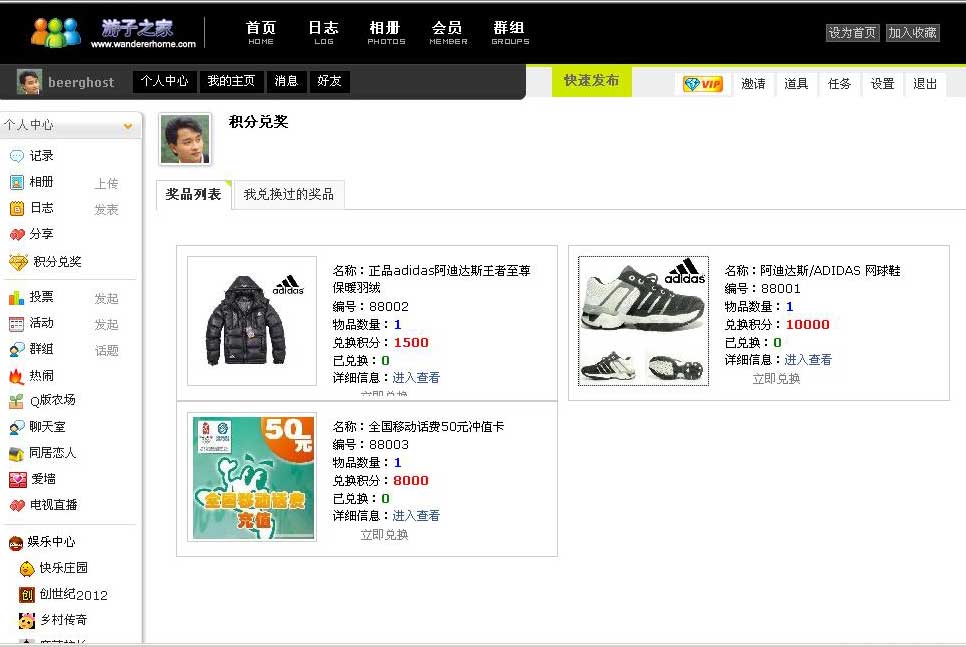Click the 聊天室 chat icon
This screenshot has height=647, width=966.
(x=17, y=427)
